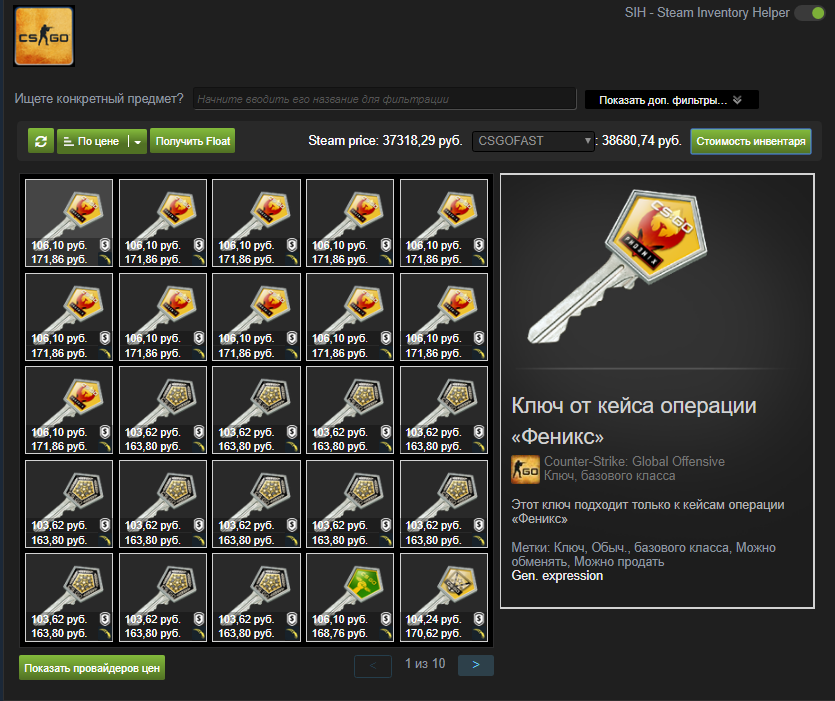This screenshot has height=701, width=835.
Task: Click the large Phoenix key preview image
Action: point(618,267)
